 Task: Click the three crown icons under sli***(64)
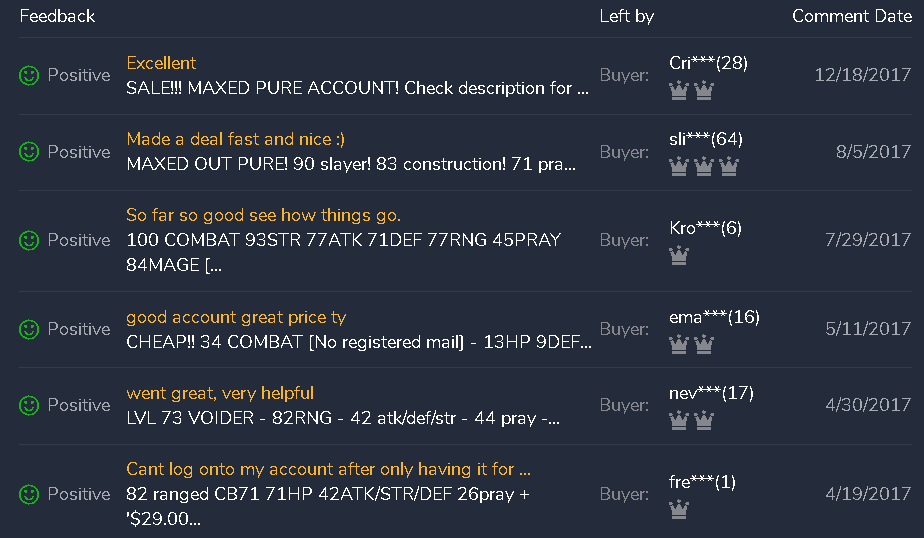[703, 167]
